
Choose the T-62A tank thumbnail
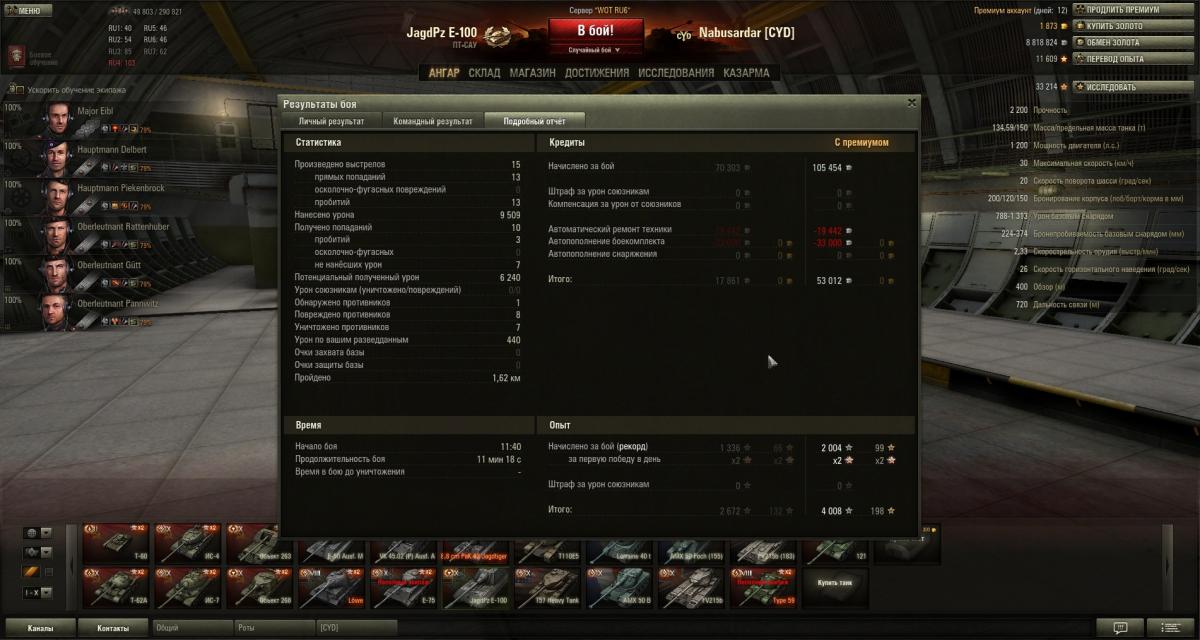tap(115, 589)
